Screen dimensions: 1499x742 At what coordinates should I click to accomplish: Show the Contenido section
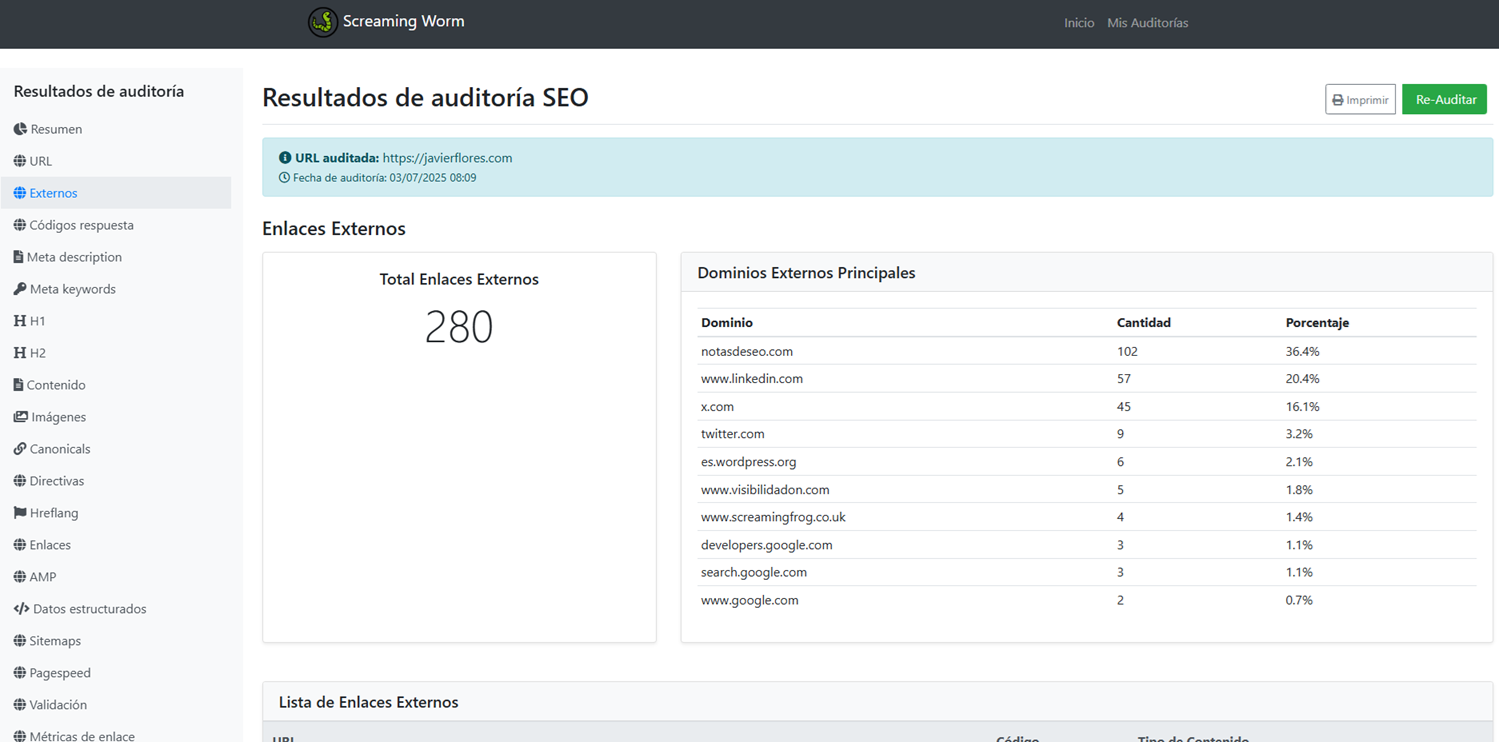point(116,385)
